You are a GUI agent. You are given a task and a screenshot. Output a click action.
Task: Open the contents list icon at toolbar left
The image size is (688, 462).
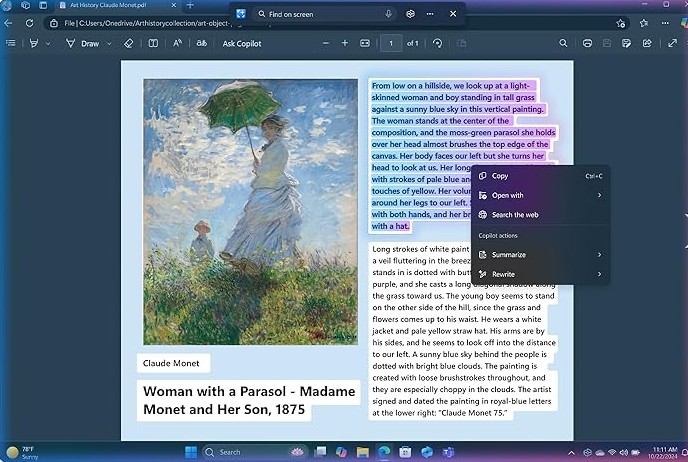click(x=11, y=43)
